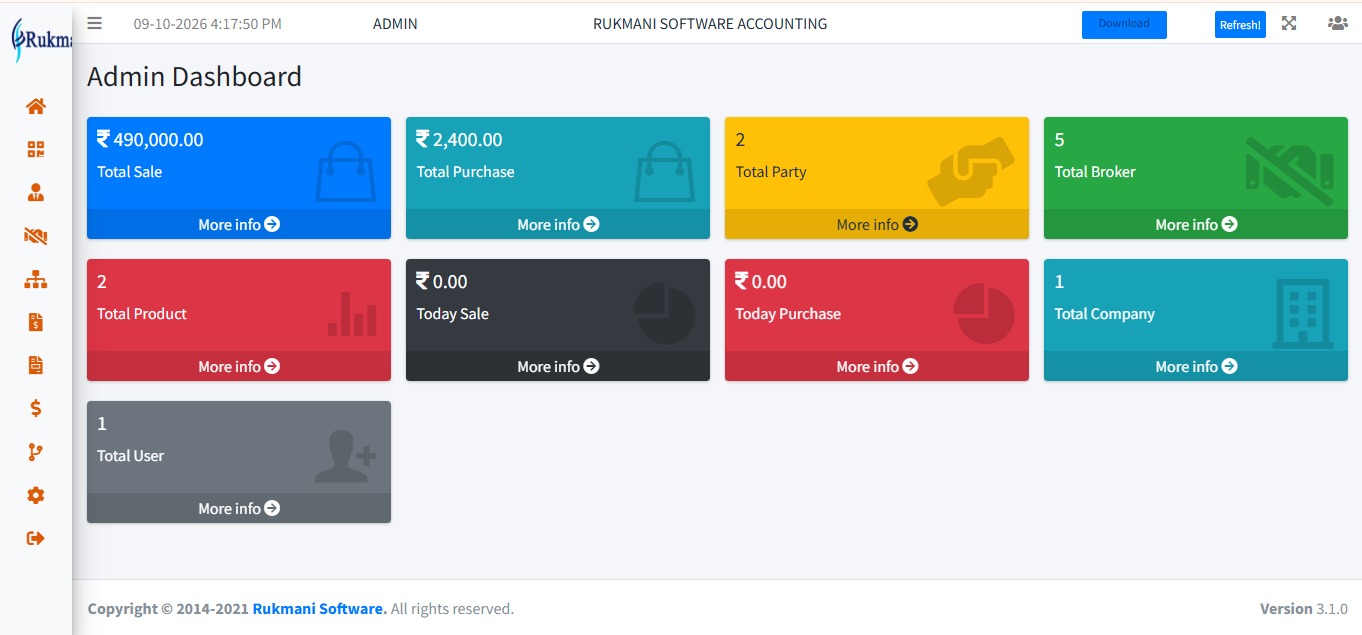Click the RUKMANI SOFTWARE ACCOUNTING title

click(710, 23)
